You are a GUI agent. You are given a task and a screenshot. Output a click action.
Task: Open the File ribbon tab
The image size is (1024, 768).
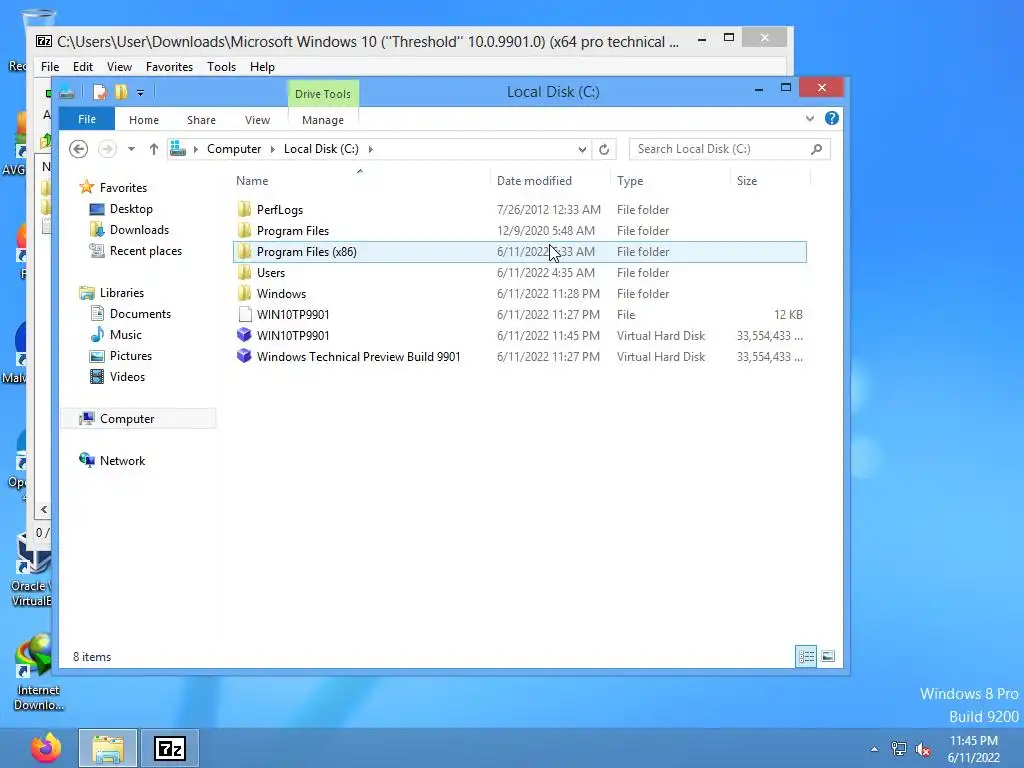coord(87,120)
